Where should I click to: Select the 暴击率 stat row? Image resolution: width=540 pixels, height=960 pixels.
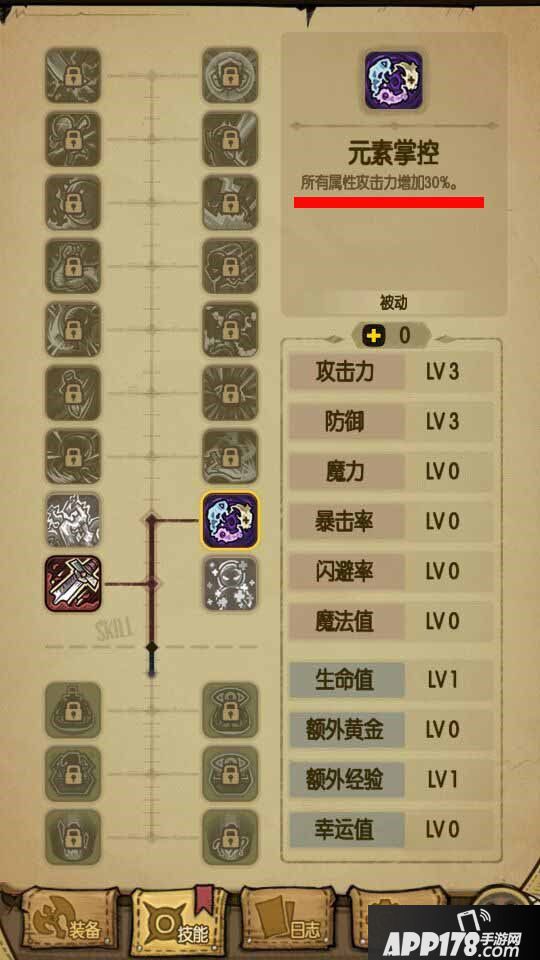pos(391,522)
